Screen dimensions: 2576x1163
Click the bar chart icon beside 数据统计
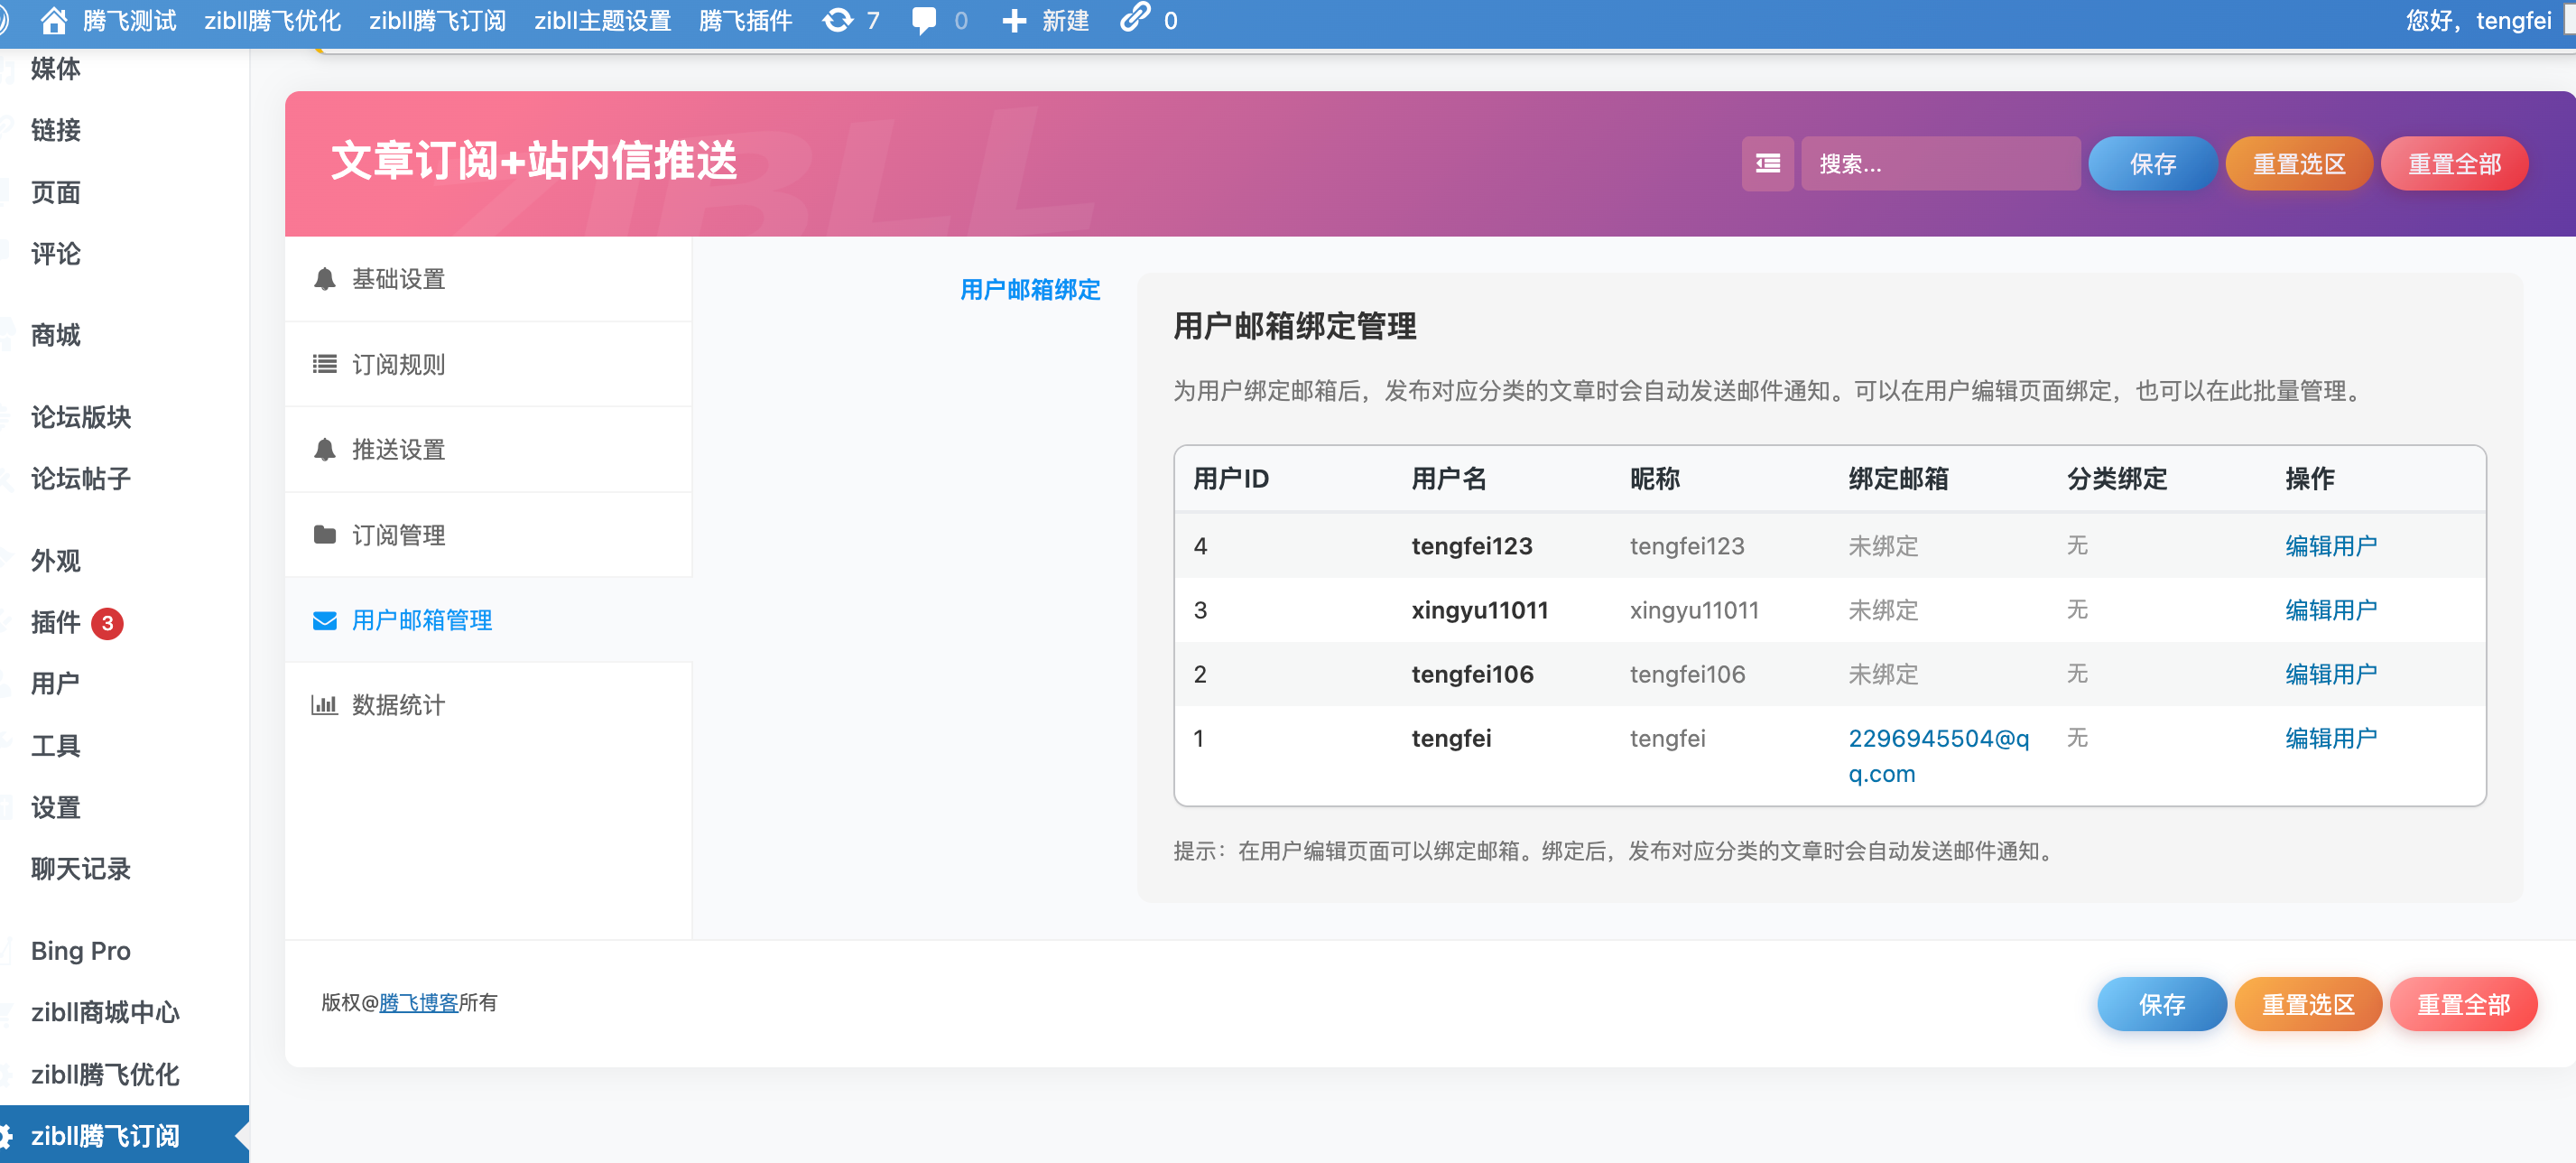pyautogui.click(x=326, y=705)
